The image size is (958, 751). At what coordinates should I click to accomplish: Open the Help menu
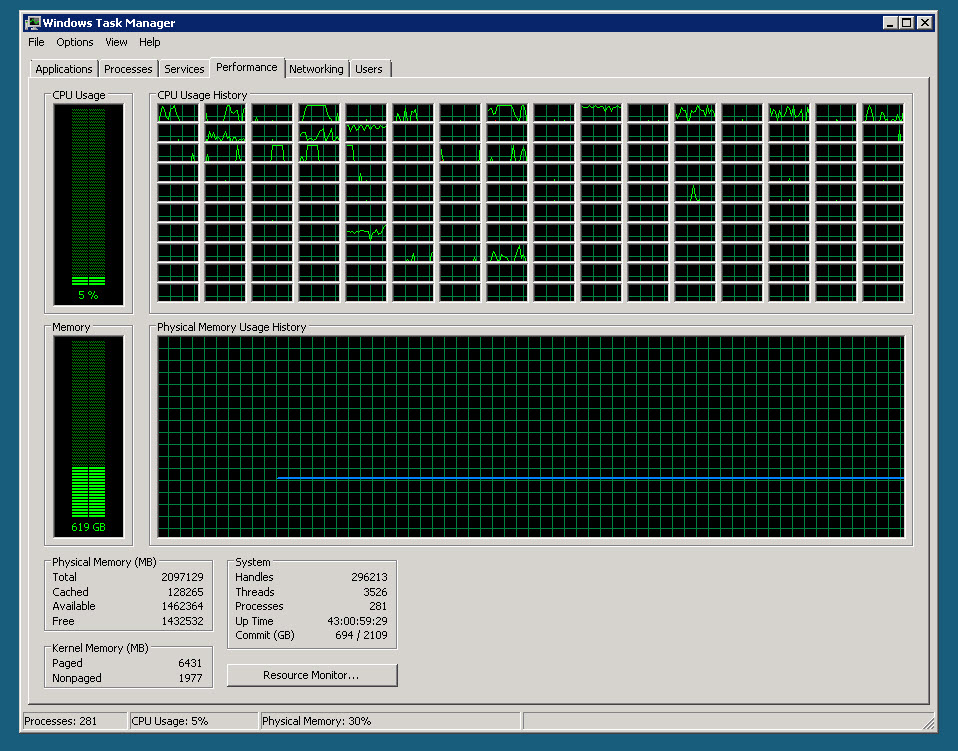[x=150, y=42]
